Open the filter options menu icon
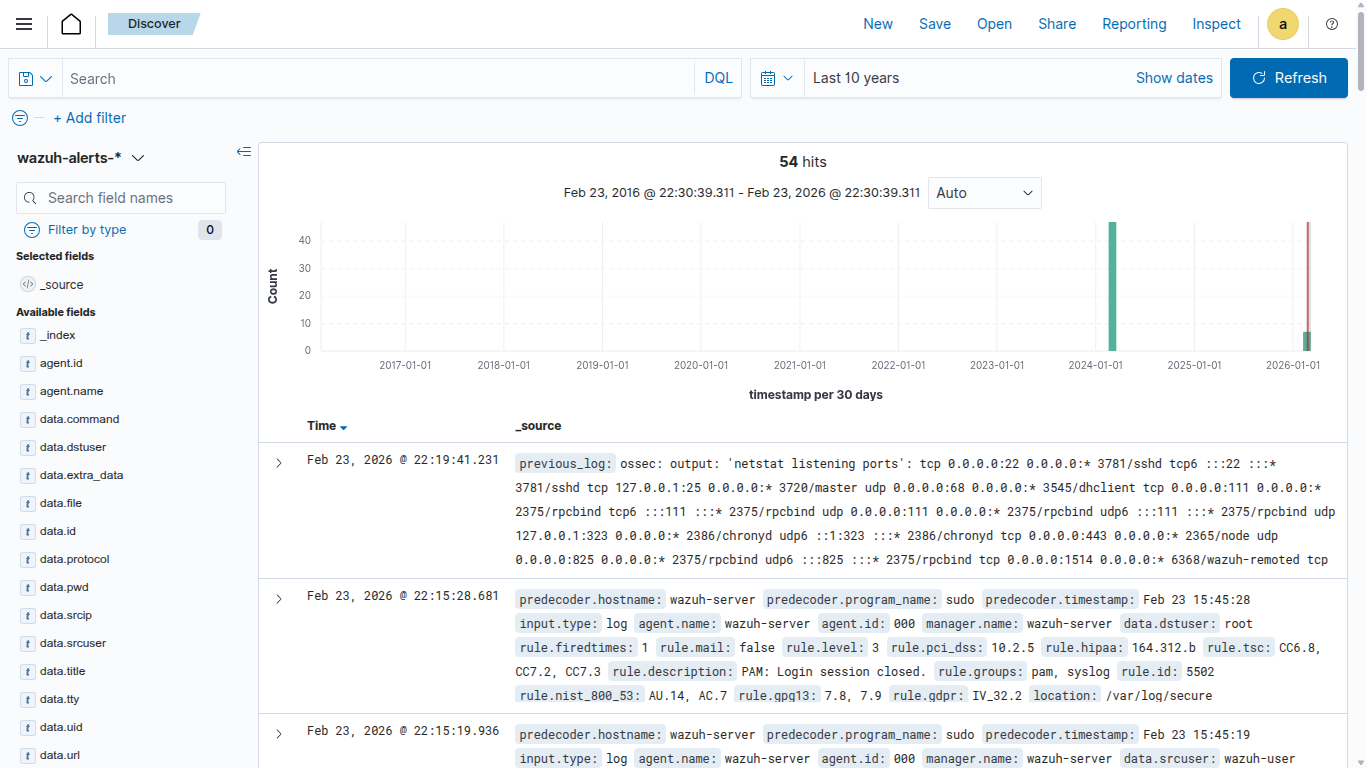 pyautogui.click(x=20, y=118)
